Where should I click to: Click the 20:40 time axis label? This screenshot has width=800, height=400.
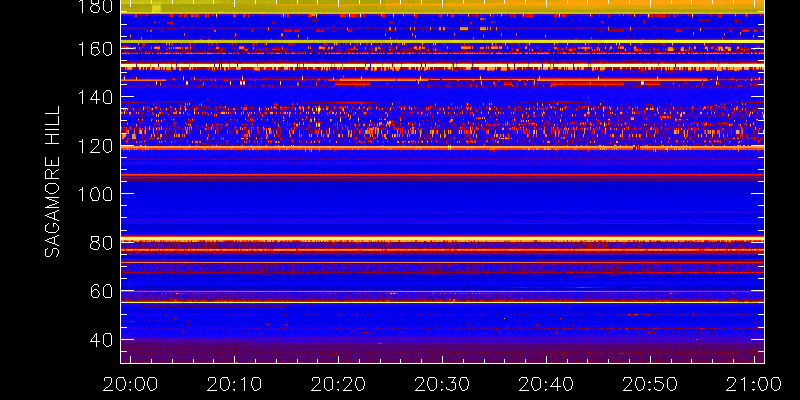pyautogui.click(x=546, y=384)
